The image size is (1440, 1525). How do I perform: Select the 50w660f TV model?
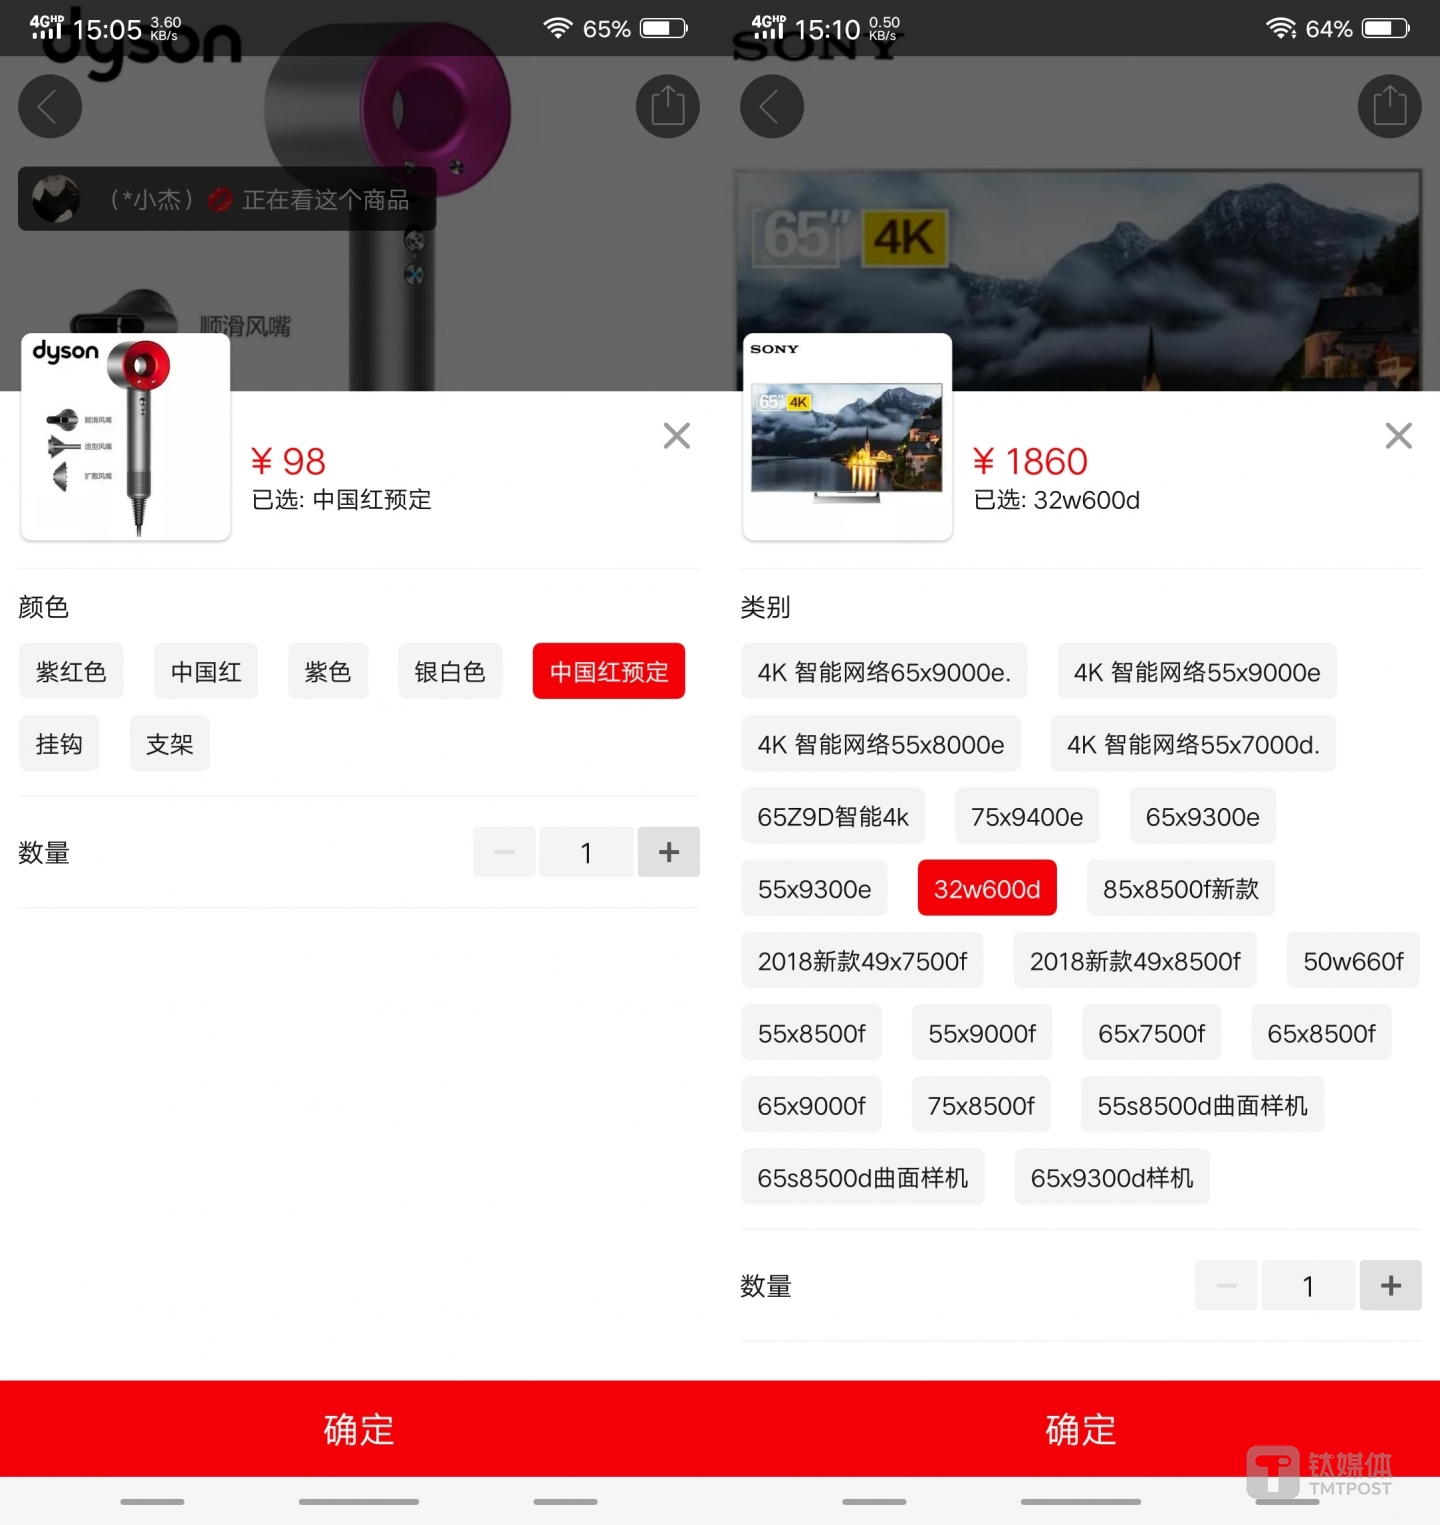(1352, 960)
